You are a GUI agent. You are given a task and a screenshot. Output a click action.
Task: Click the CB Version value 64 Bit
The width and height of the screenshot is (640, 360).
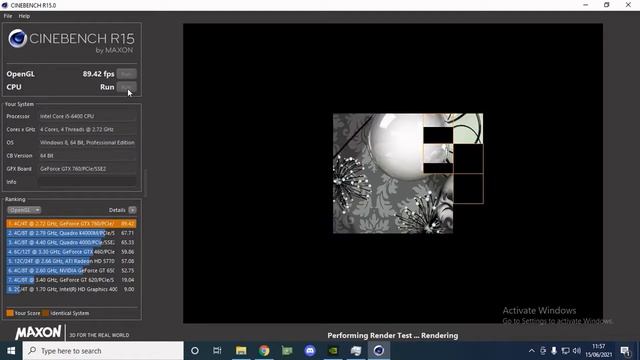(87, 156)
